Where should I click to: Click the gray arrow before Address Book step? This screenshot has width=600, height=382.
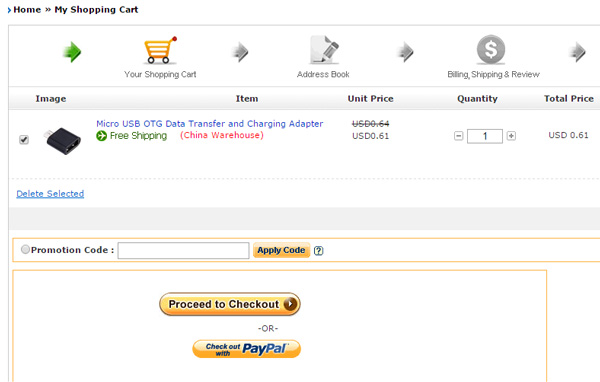point(240,52)
